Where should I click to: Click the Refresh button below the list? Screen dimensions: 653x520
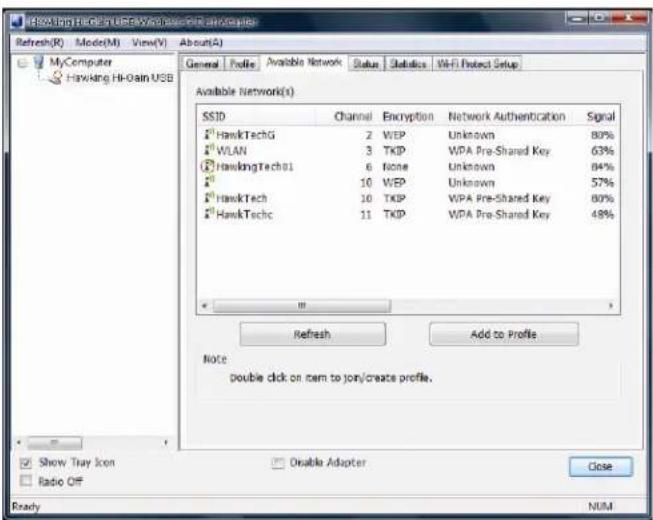click(312, 334)
